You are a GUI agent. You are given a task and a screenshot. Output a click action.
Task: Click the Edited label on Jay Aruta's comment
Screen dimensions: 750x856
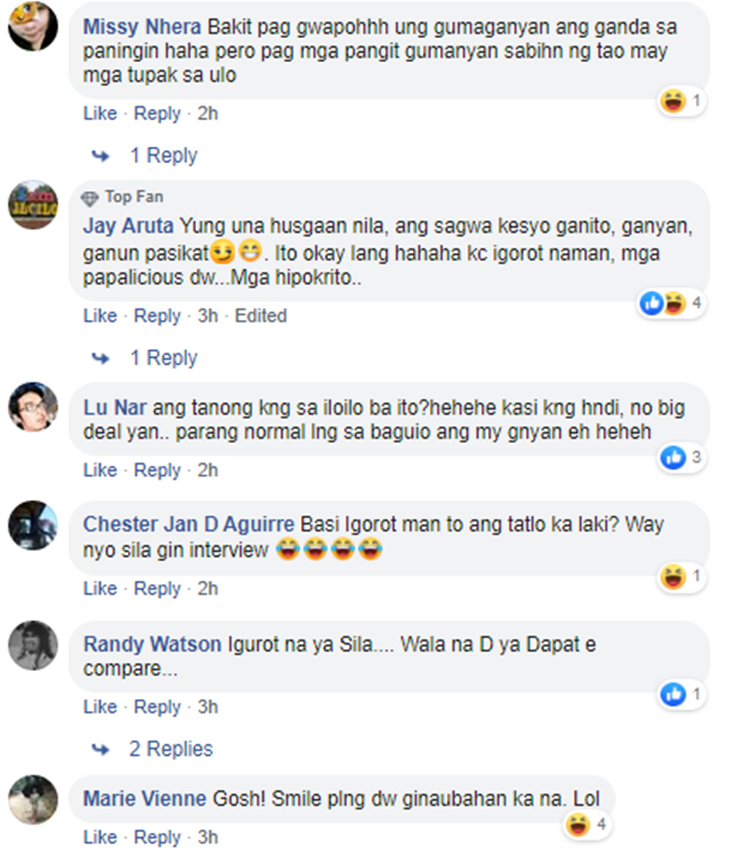point(261,316)
